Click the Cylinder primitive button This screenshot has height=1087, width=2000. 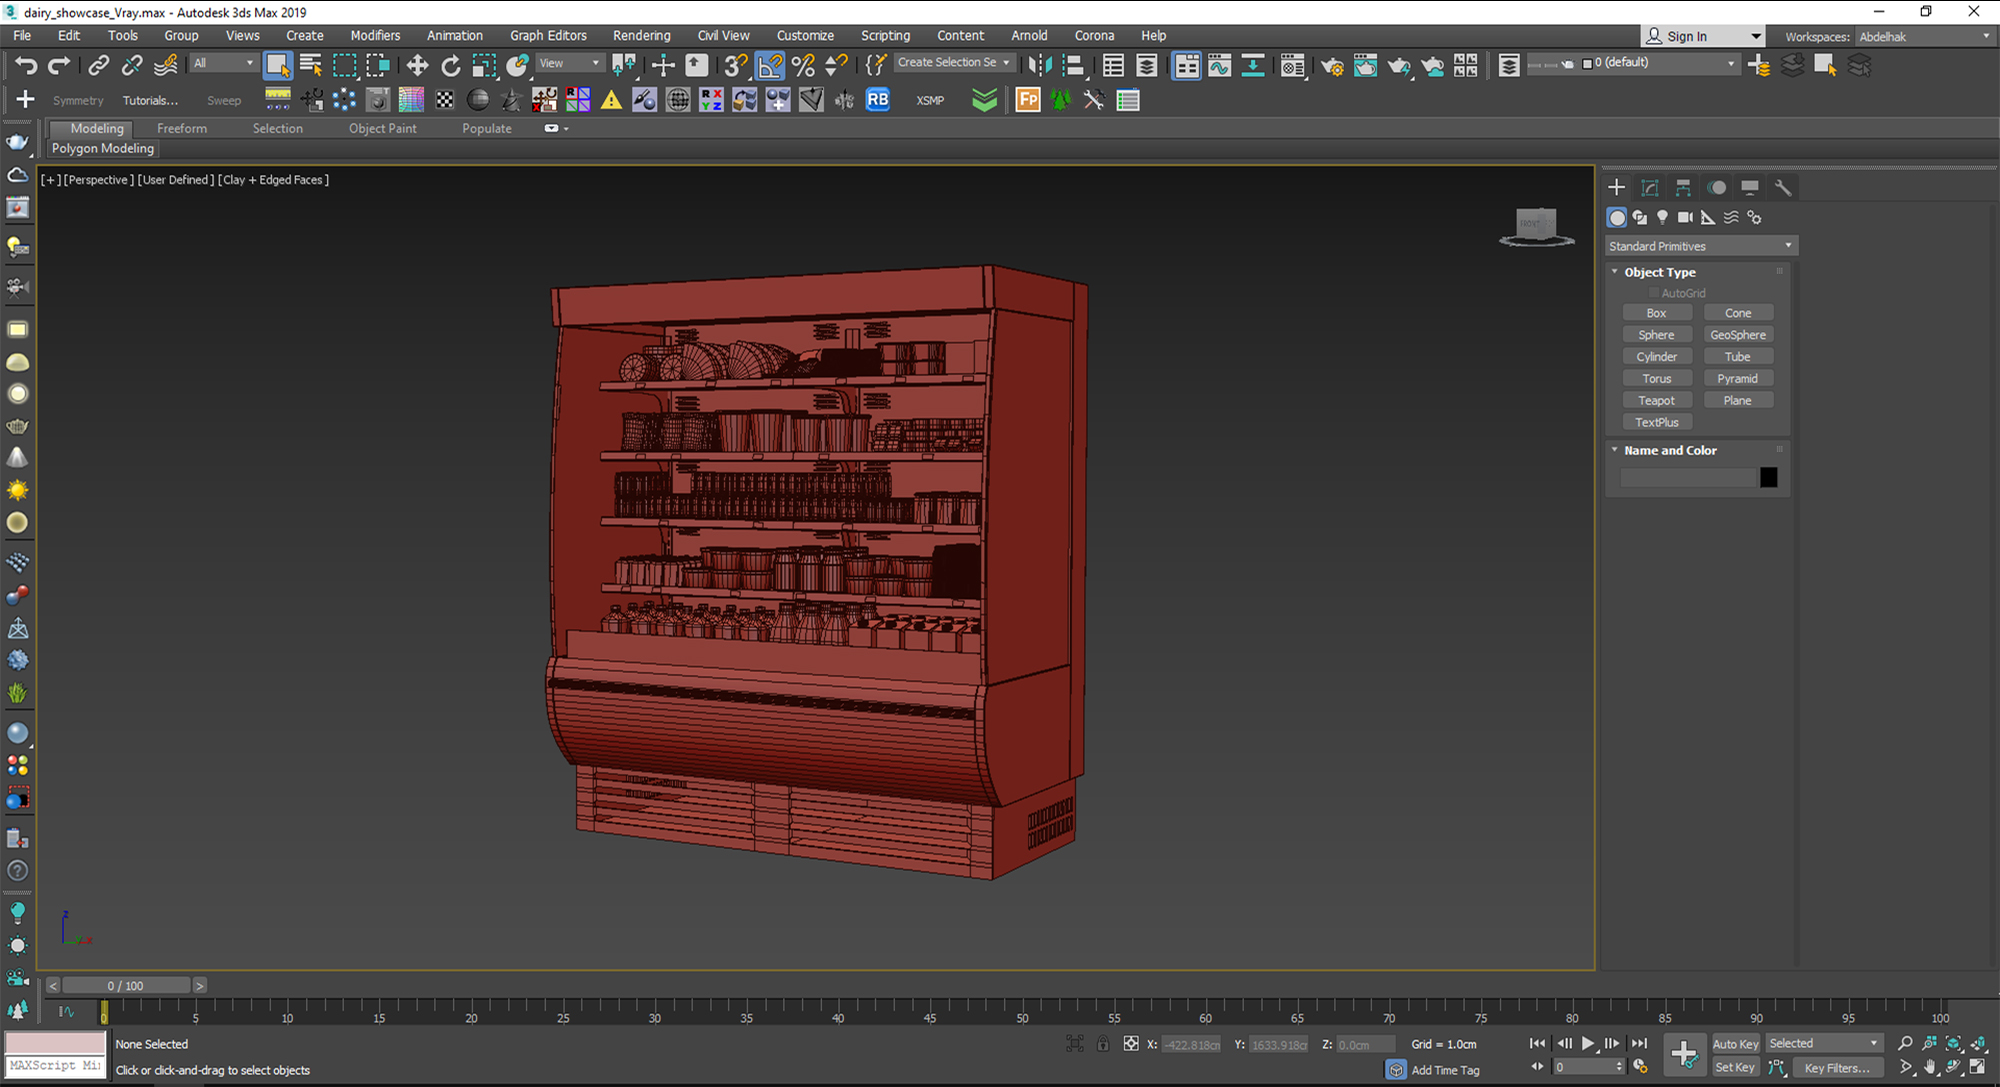(1656, 357)
